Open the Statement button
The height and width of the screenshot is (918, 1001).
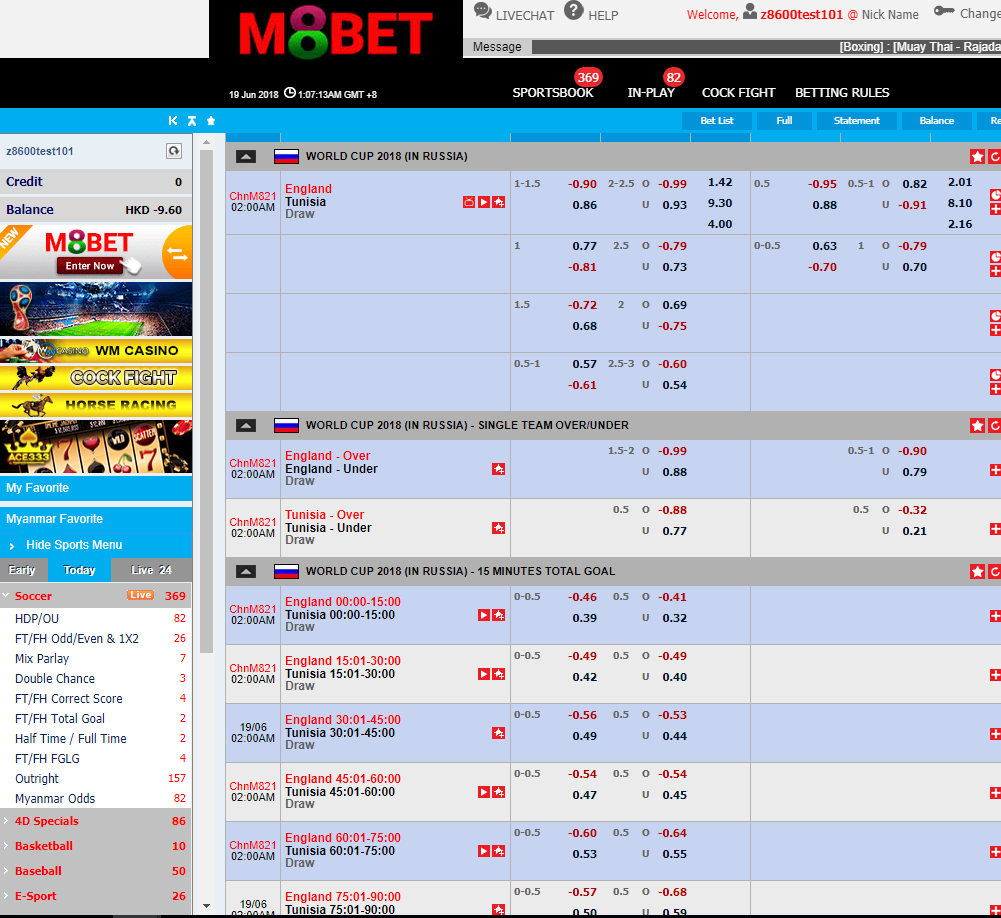click(x=856, y=121)
